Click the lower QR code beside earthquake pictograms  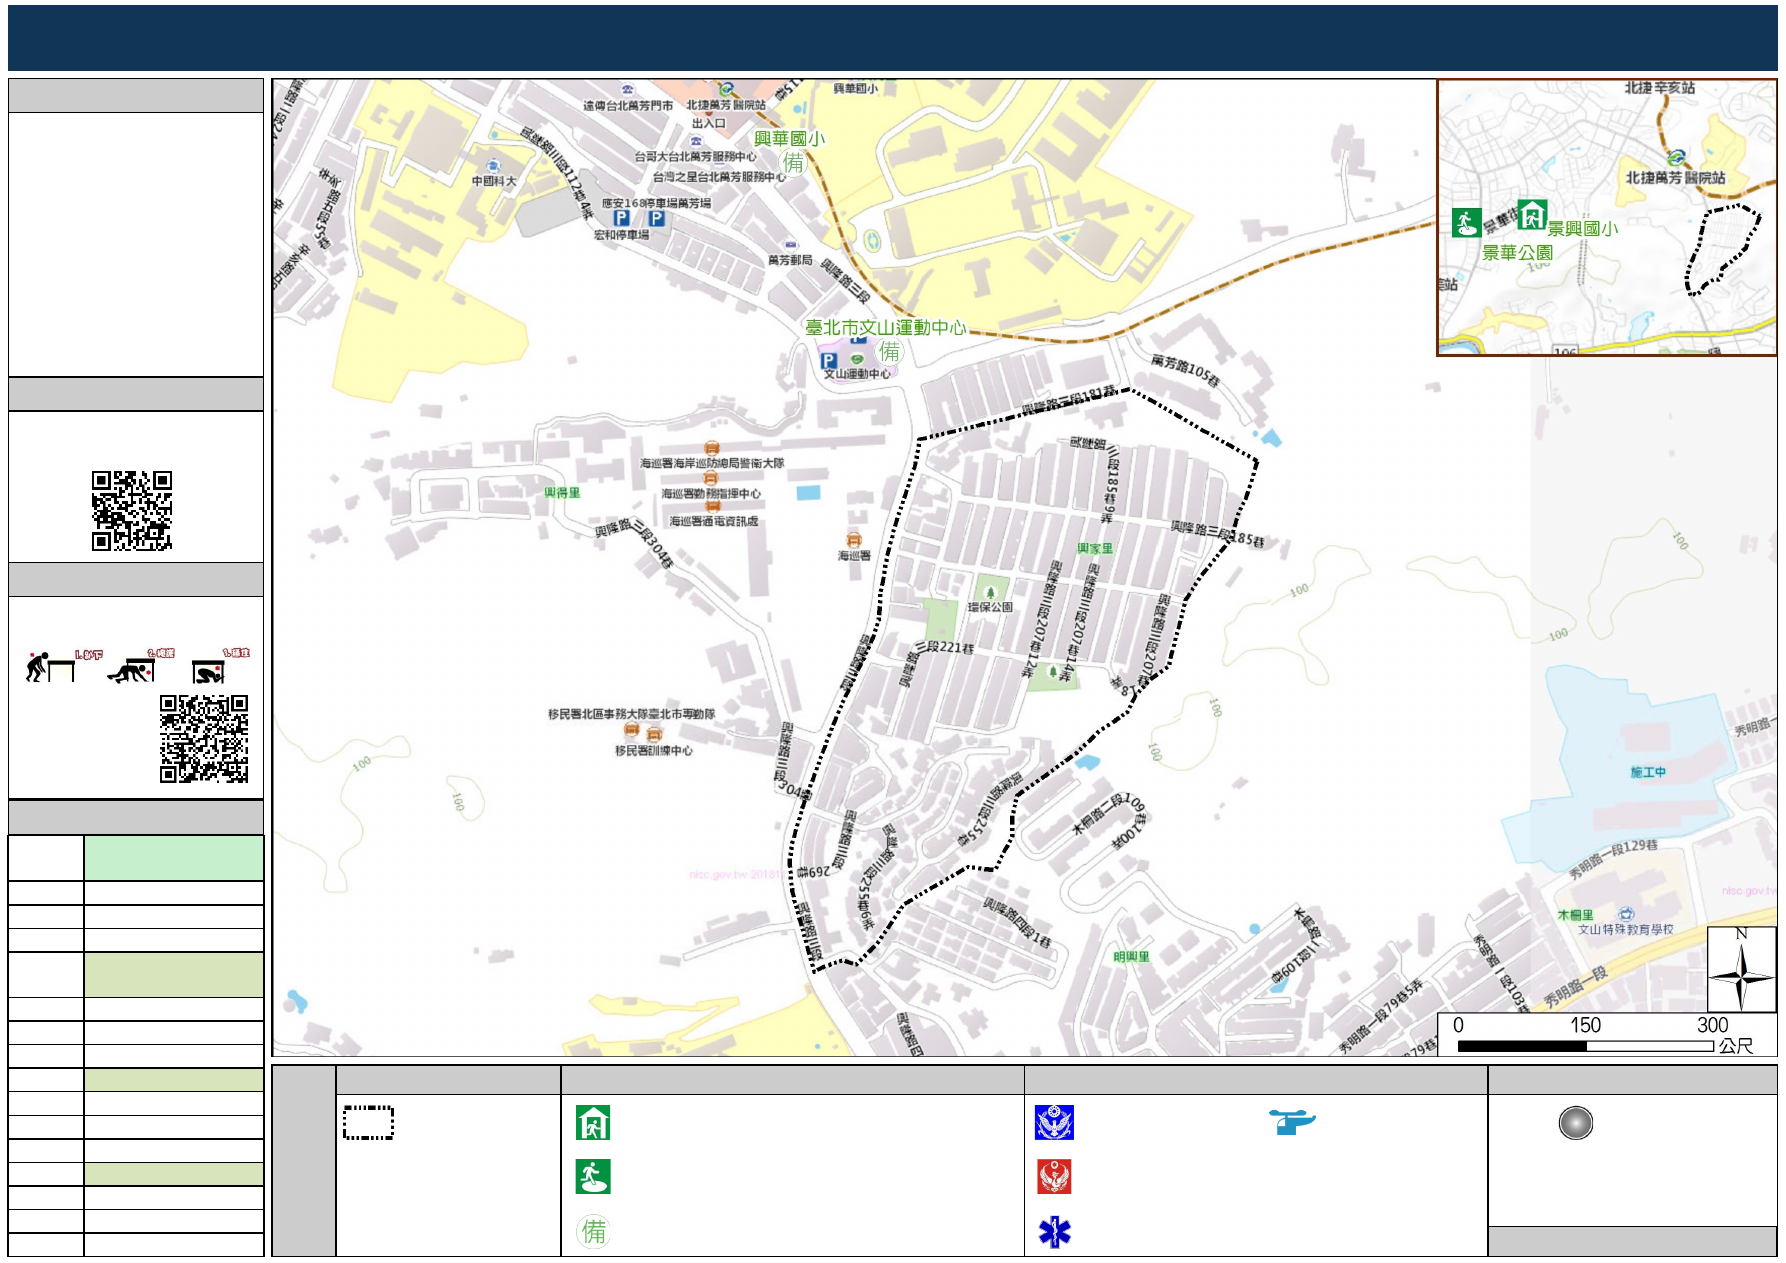(204, 739)
